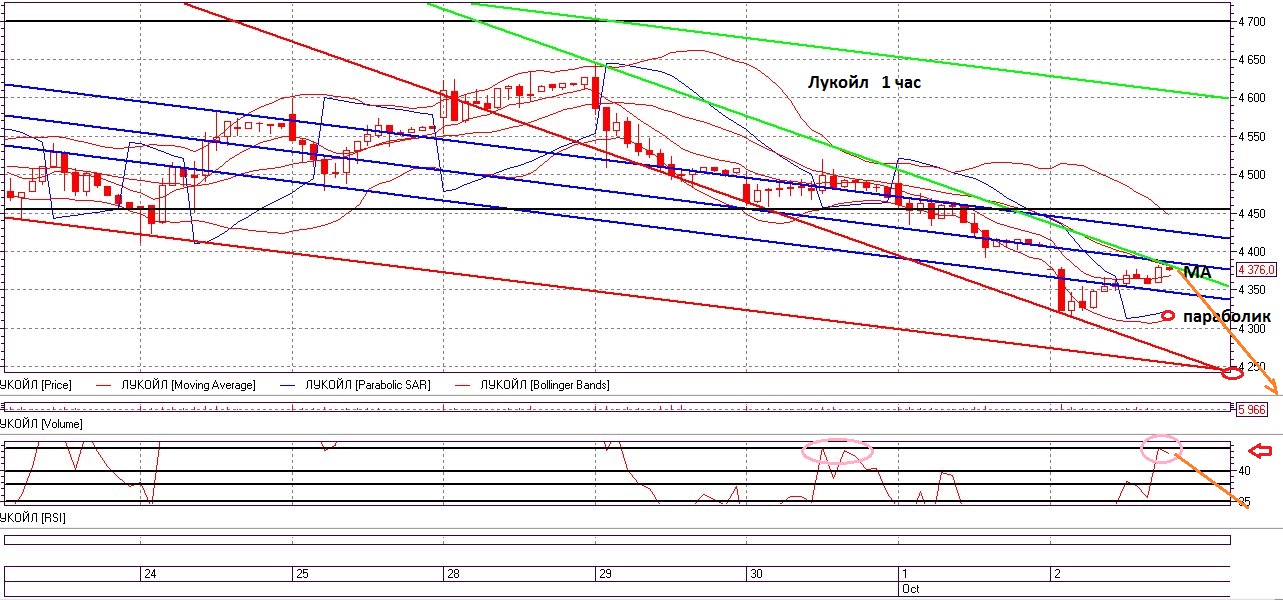
Task: Click the date label 1 above Oct
Action: 904,574
